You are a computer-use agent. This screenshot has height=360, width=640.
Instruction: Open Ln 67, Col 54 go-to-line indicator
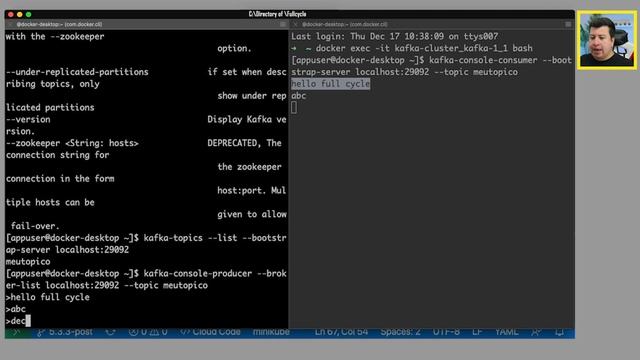(x=341, y=332)
